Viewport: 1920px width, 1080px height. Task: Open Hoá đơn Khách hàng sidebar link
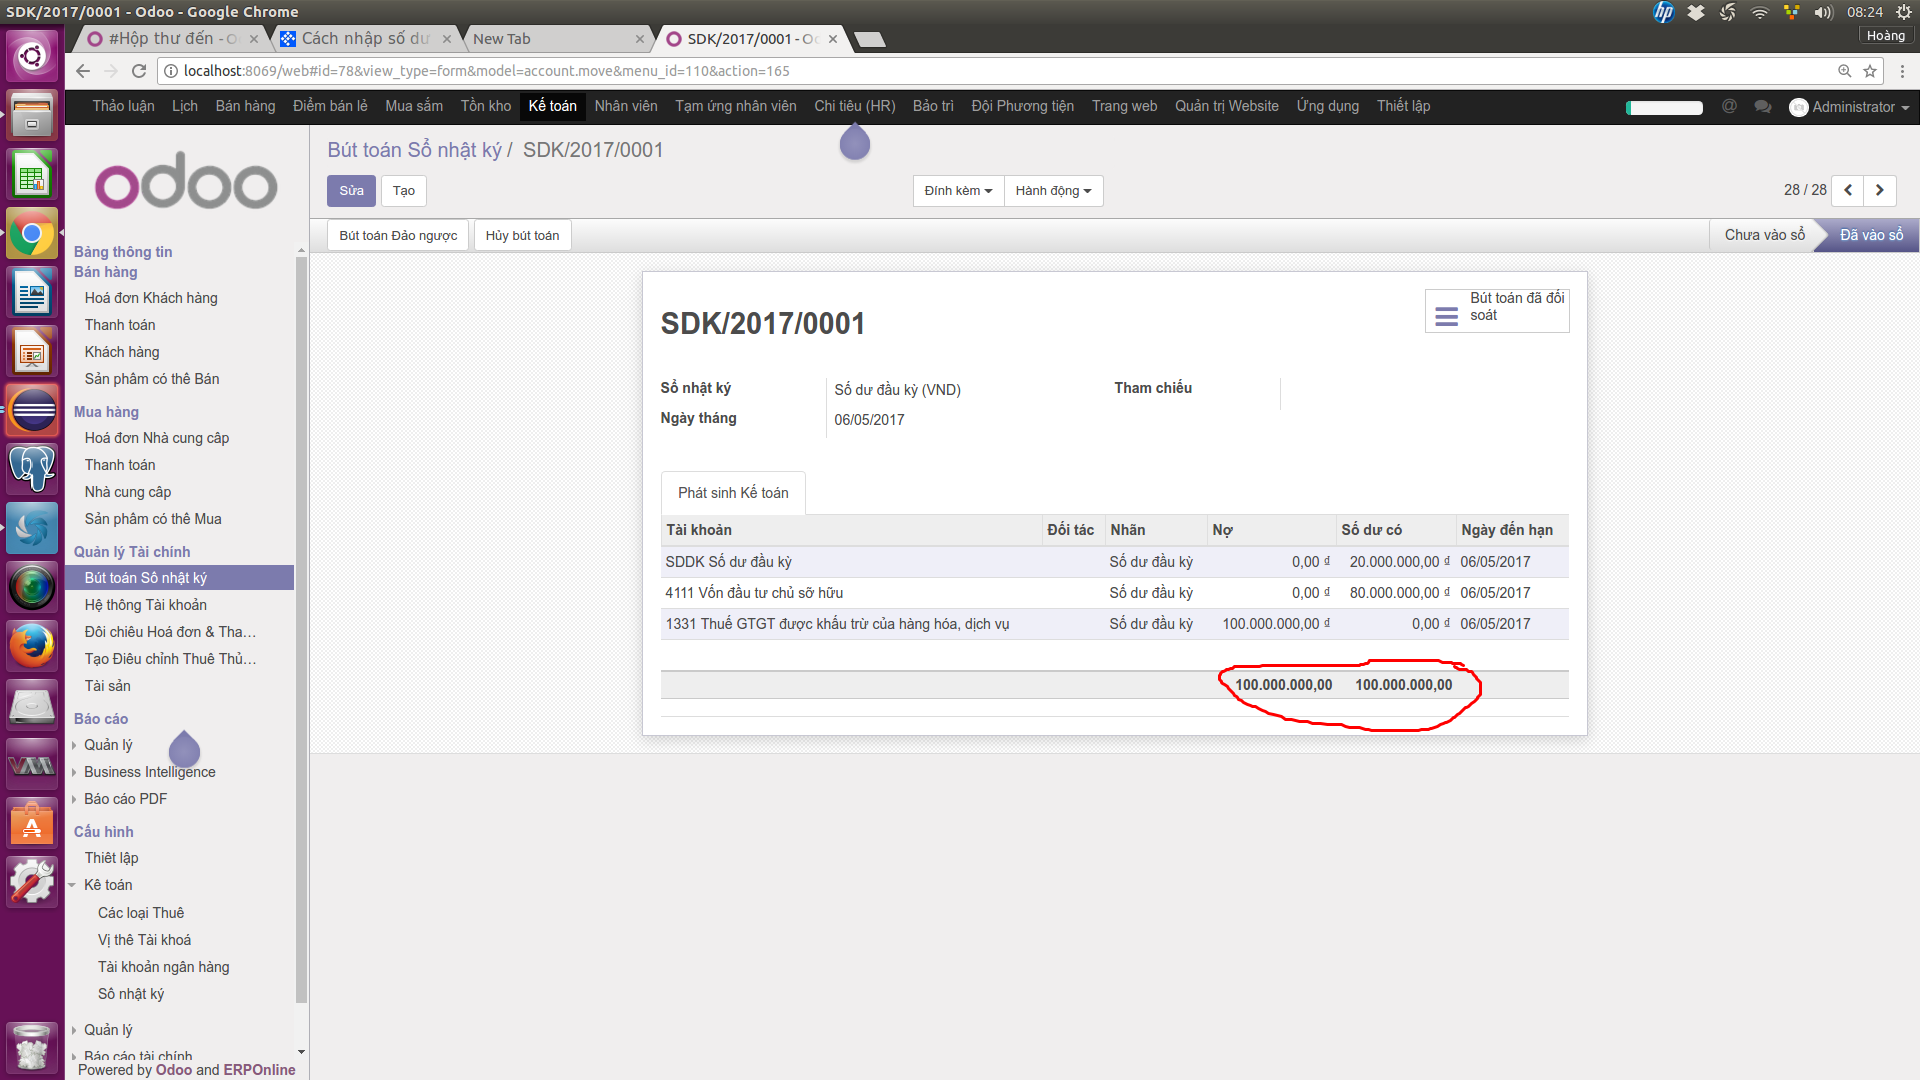[151, 298]
